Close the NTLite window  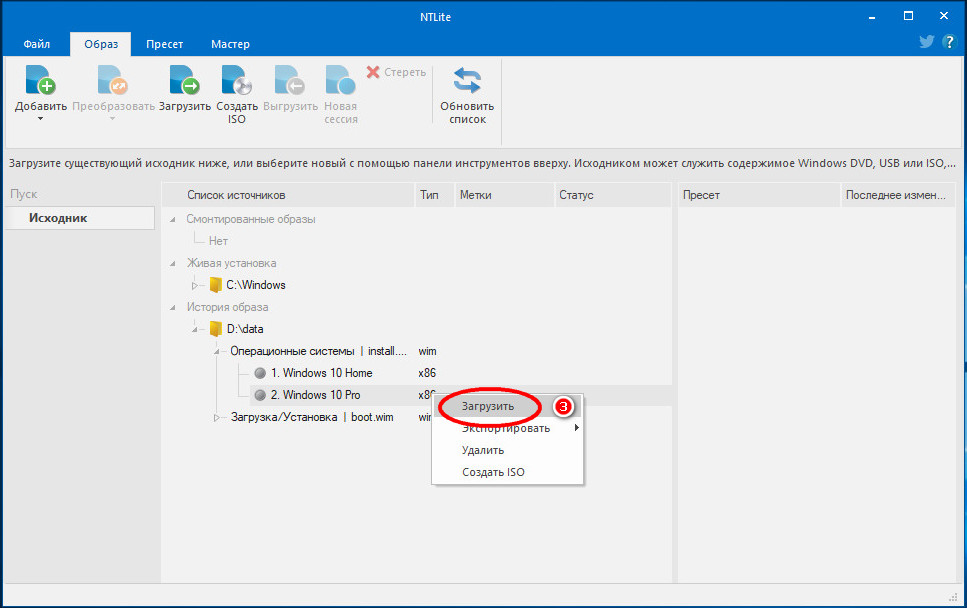click(944, 17)
